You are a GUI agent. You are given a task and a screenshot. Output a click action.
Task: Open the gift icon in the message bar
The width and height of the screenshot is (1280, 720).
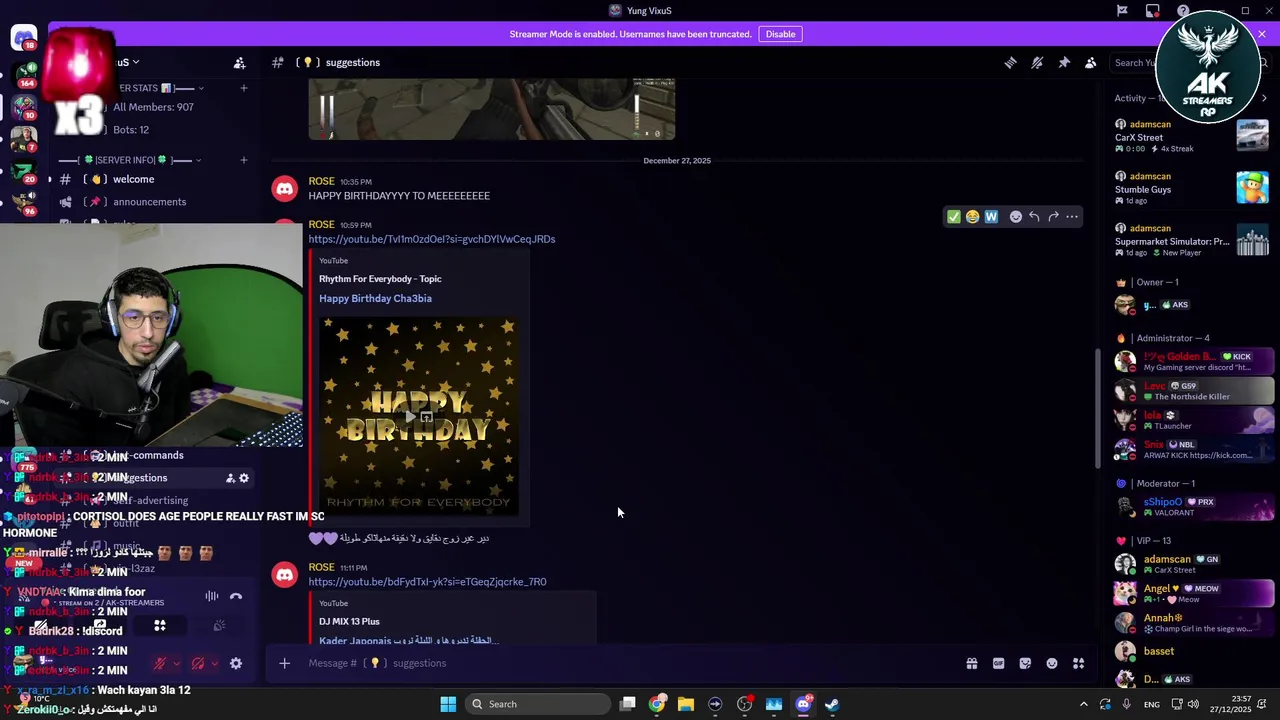pyautogui.click(x=971, y=663)
